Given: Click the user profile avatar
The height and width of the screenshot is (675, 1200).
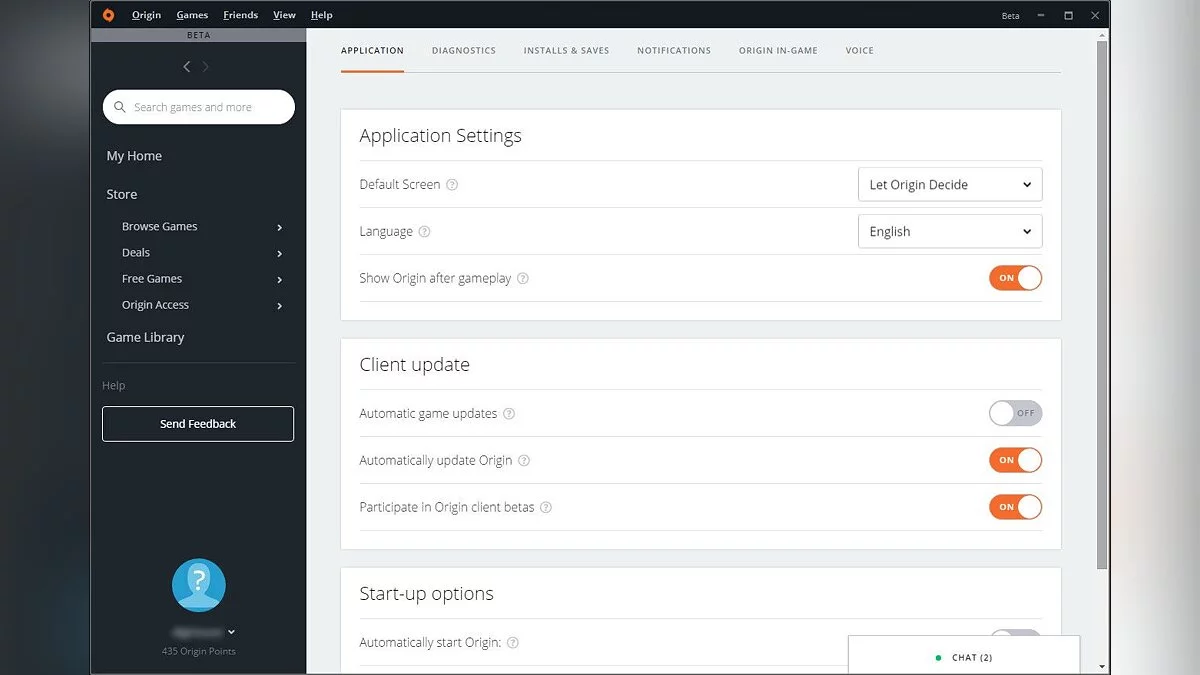Looking at the screenshot, I should (198, 585).
